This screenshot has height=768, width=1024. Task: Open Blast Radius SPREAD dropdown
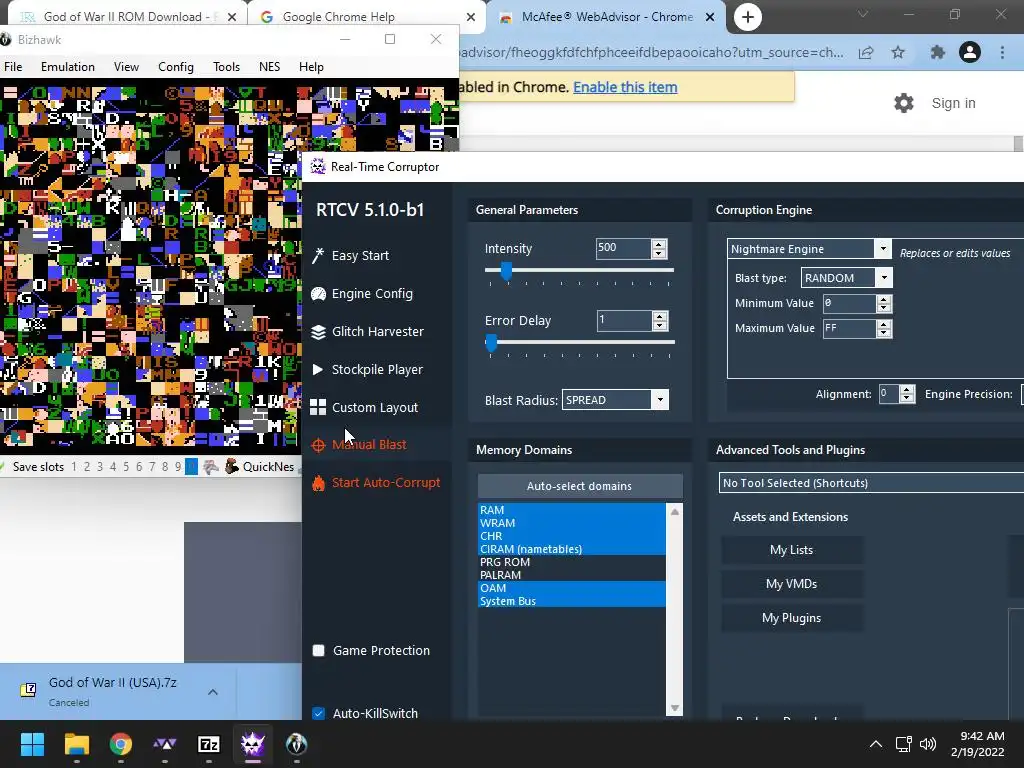pyautogui.click(x=615, y=400)
